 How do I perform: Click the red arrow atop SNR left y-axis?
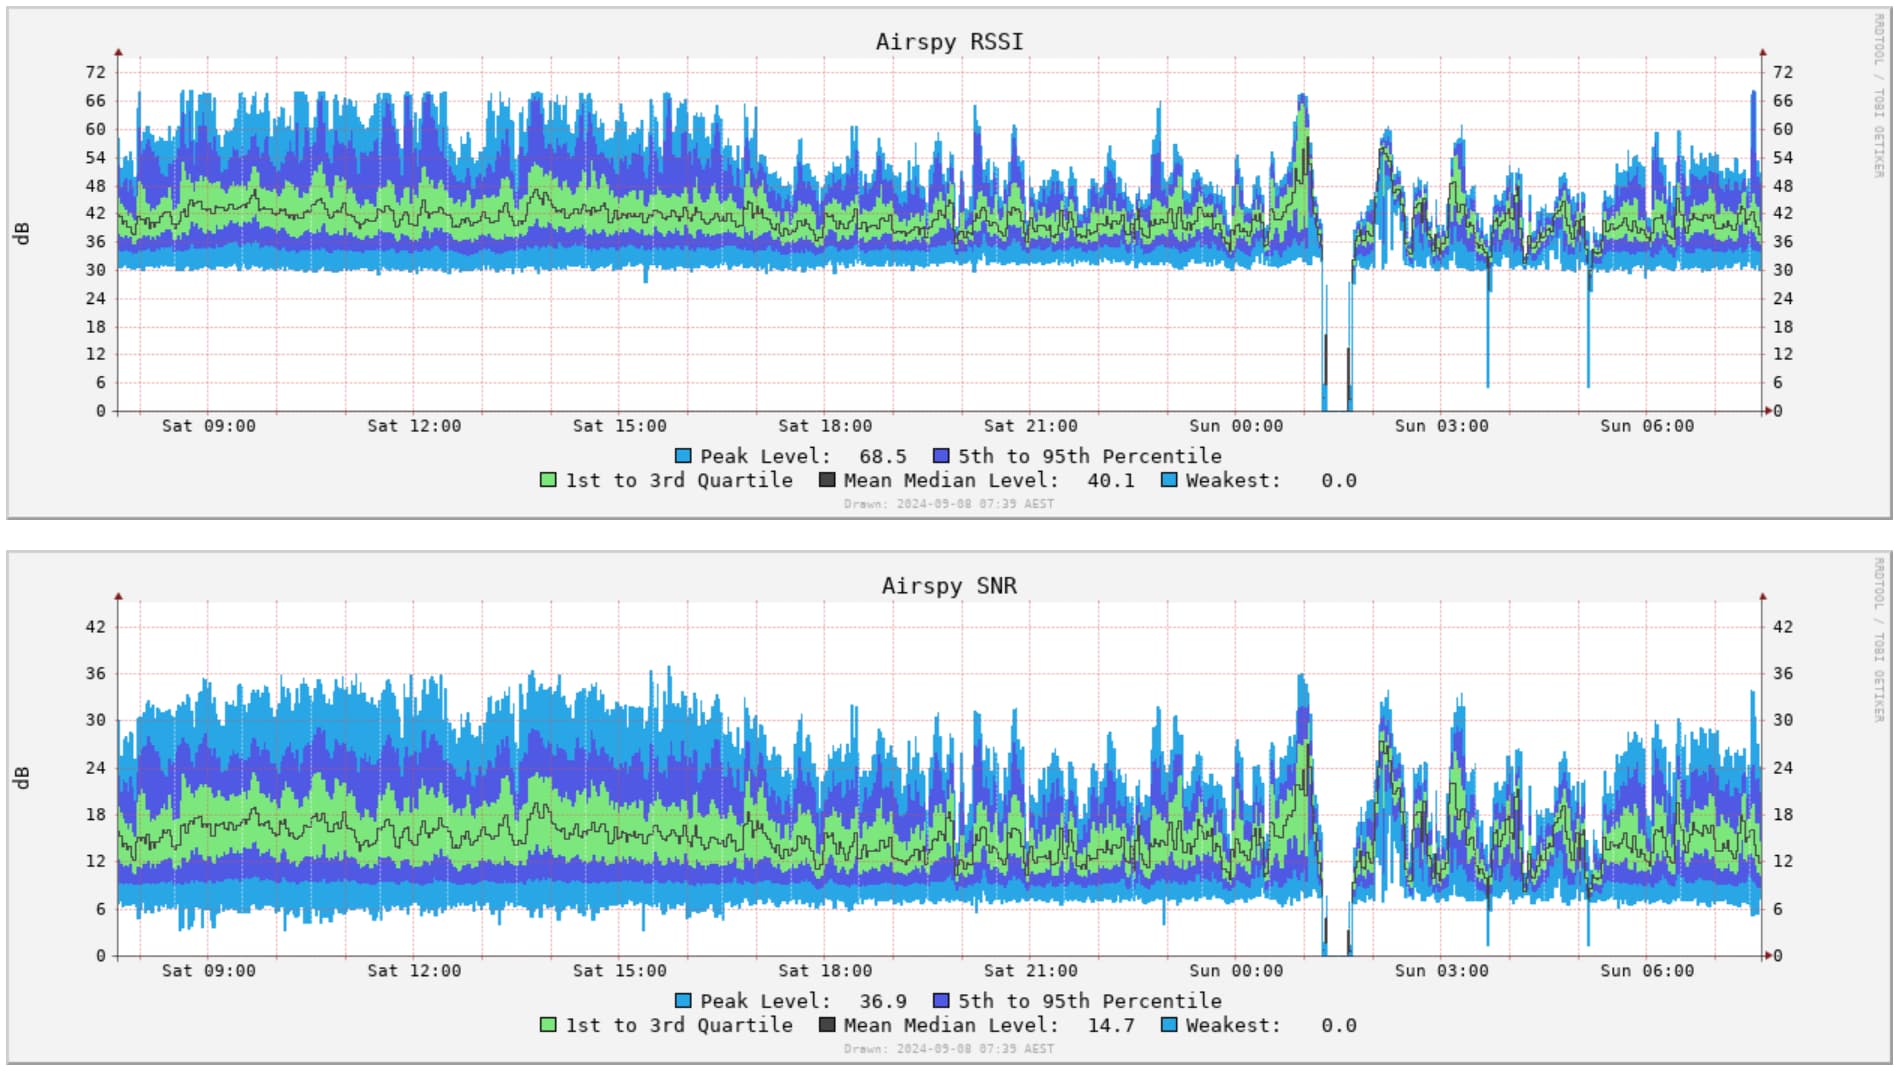click(118, 597)
